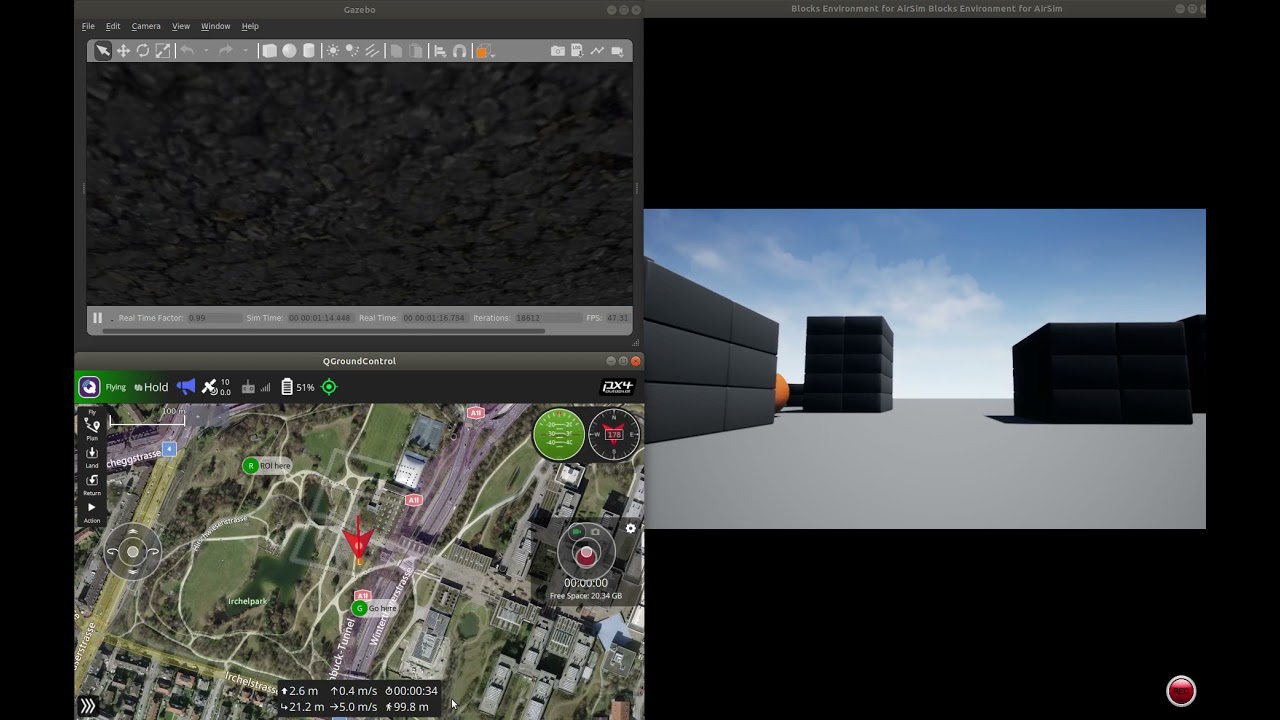This screenshot has width=1280, height=720.
Task: Click the redo arrow in Gazebo toolbar
Action: tap(226, 51)
